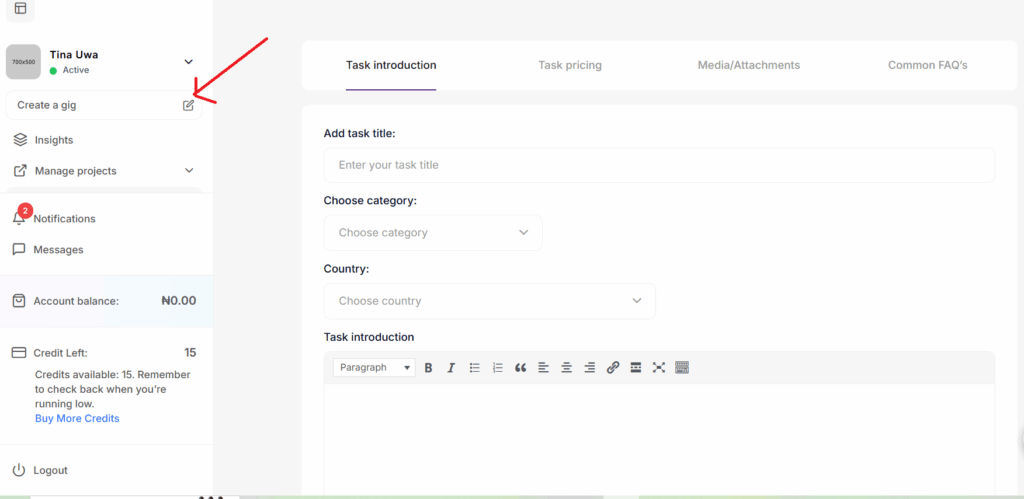
Task: Focus the Enter your task title field
Action: (x=659, y=165)
